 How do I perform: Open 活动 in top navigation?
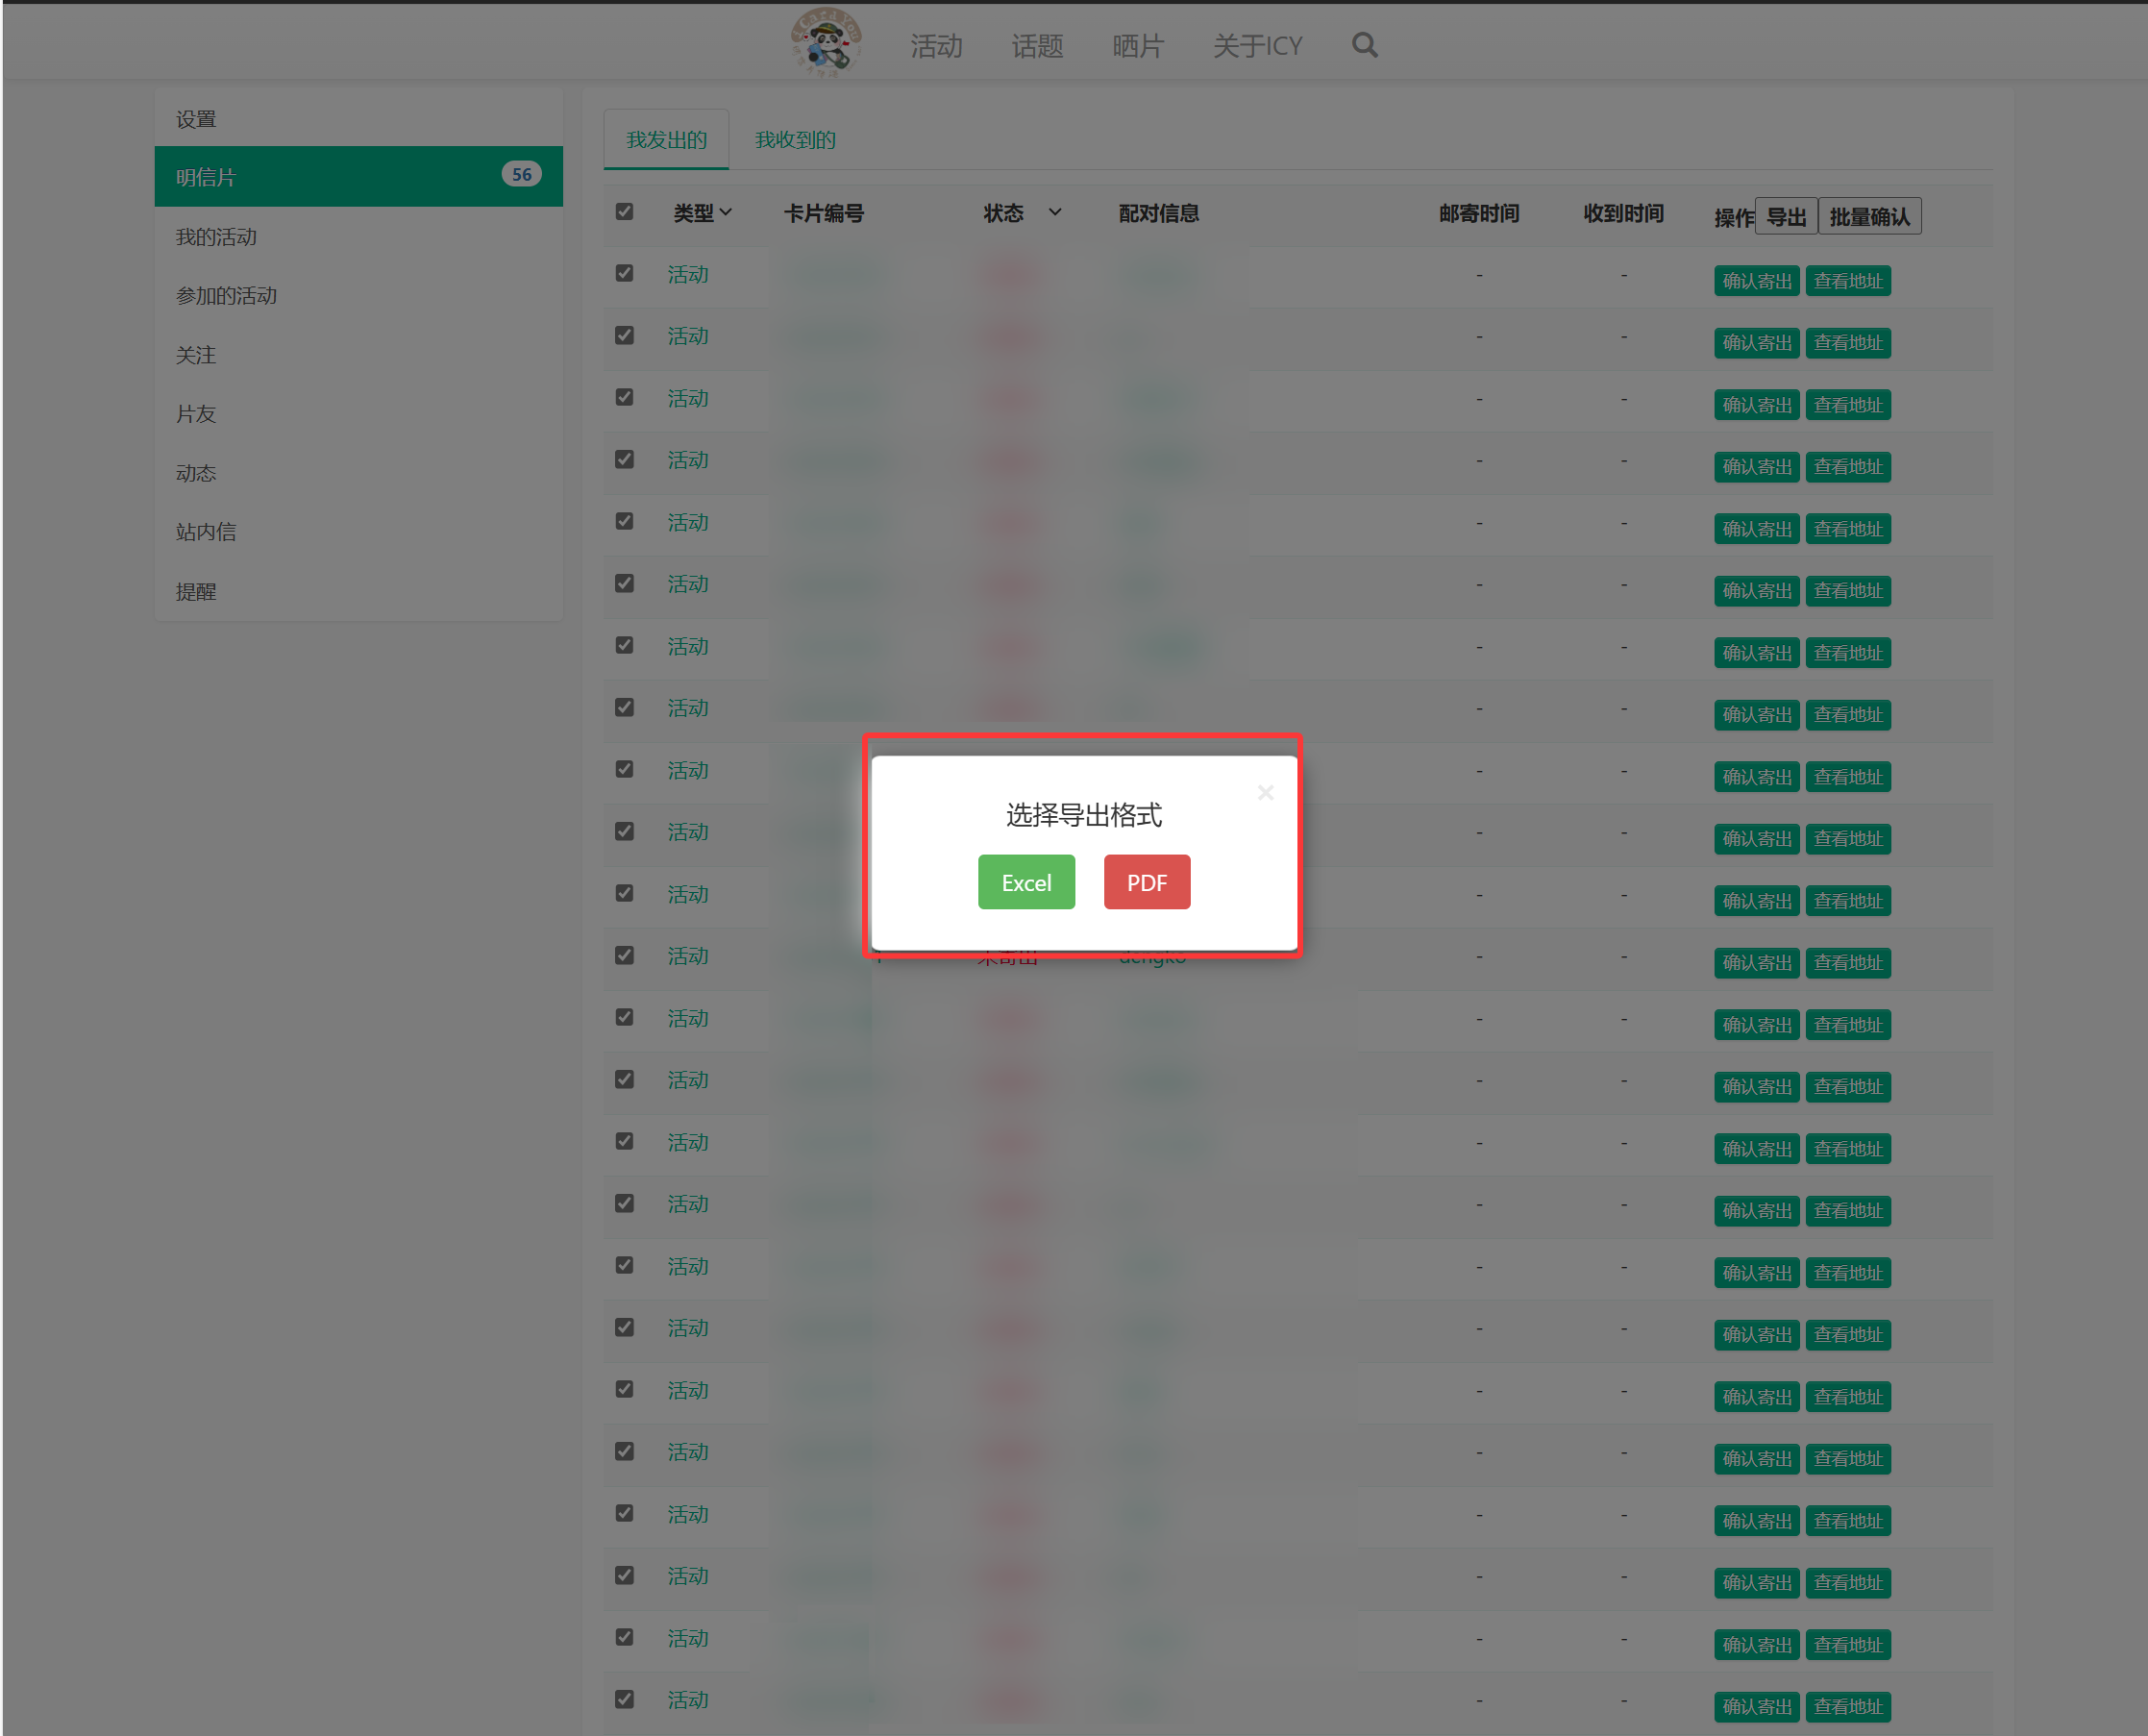click(936, 46)
